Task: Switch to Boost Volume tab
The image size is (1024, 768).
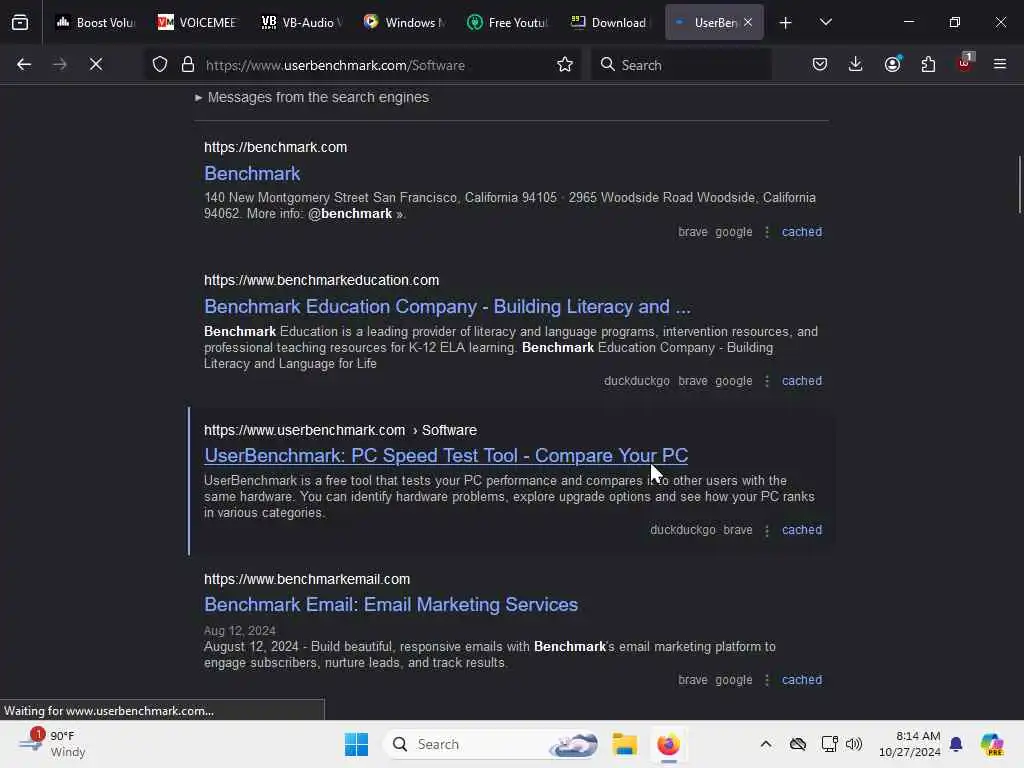Action: pos(95,22)
